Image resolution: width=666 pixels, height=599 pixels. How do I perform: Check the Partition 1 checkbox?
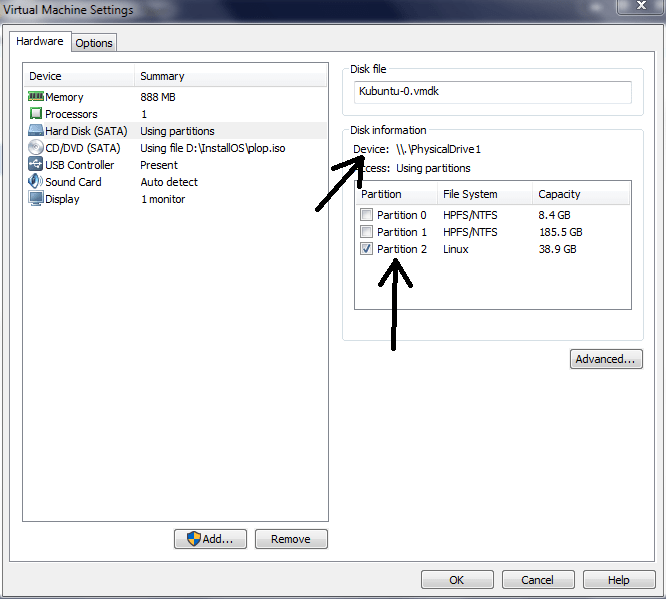tap(367, 232)
